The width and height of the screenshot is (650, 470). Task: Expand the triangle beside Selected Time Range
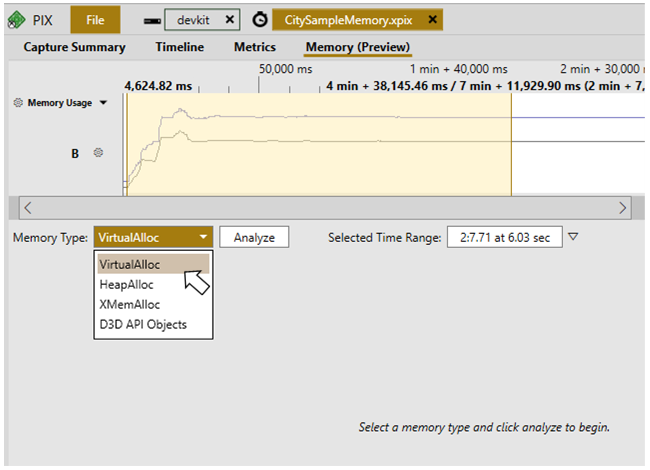[x=573, y=237]
